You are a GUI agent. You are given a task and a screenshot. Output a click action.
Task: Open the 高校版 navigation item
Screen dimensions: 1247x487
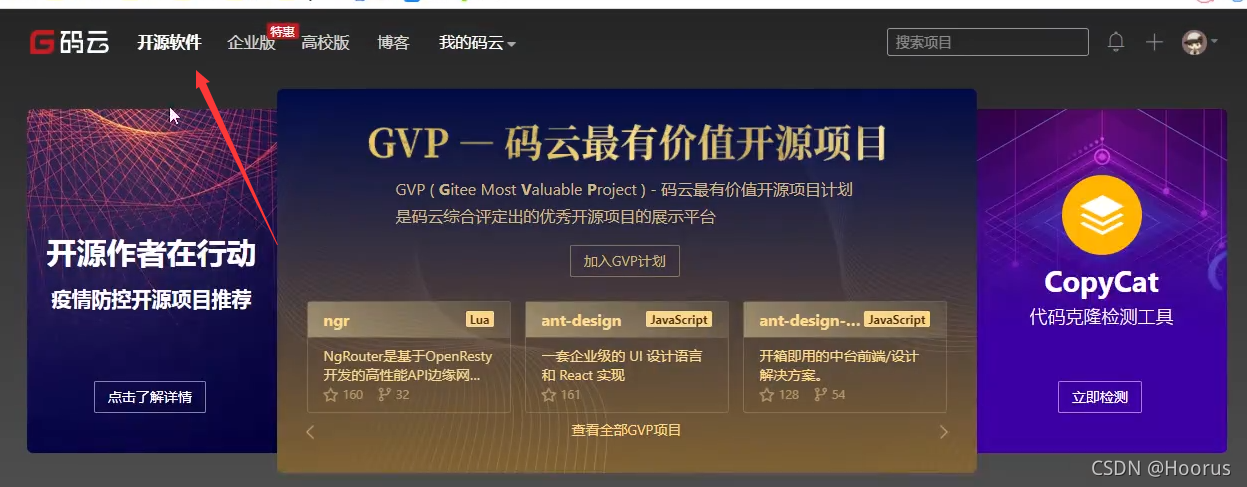pos(326,43)
